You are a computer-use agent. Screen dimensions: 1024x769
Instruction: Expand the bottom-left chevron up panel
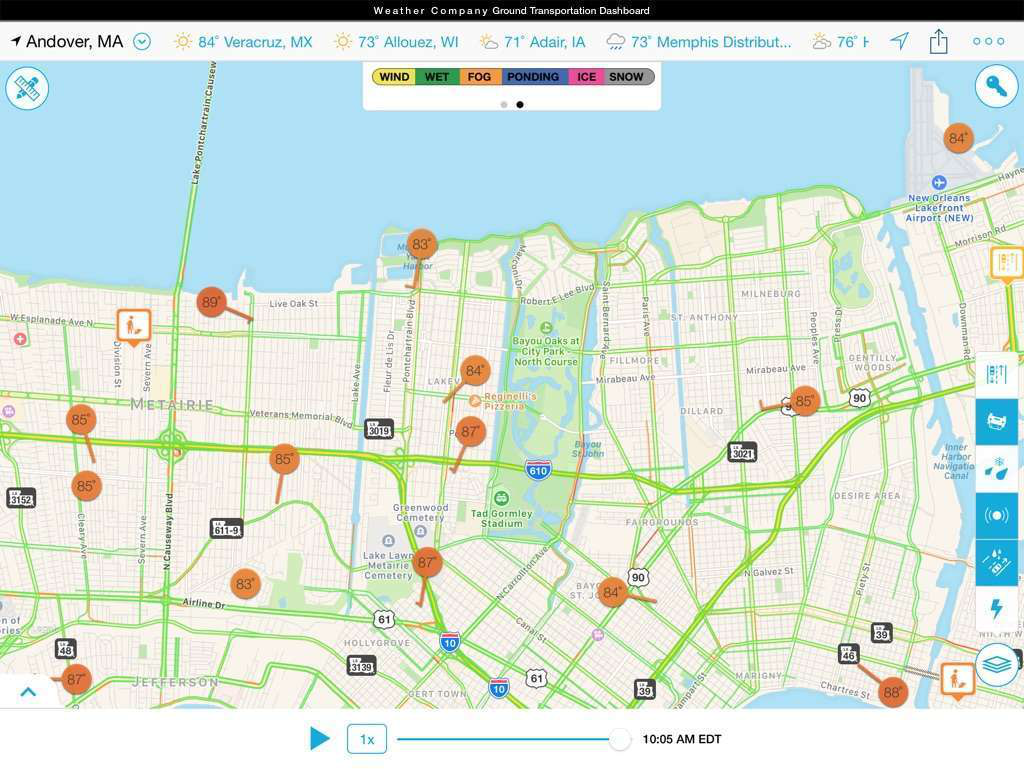coord(28,691)
